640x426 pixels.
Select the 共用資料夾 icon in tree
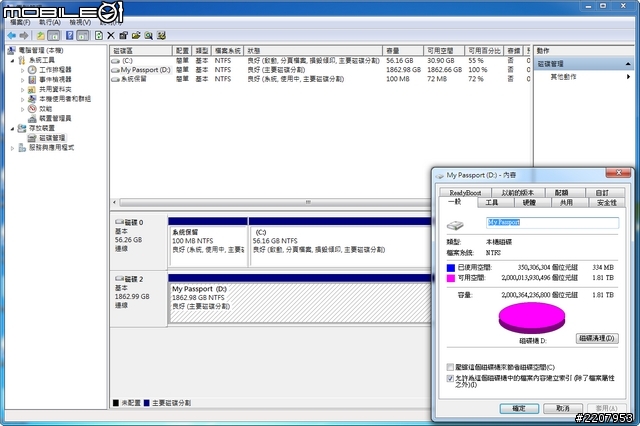coord(32,89)
